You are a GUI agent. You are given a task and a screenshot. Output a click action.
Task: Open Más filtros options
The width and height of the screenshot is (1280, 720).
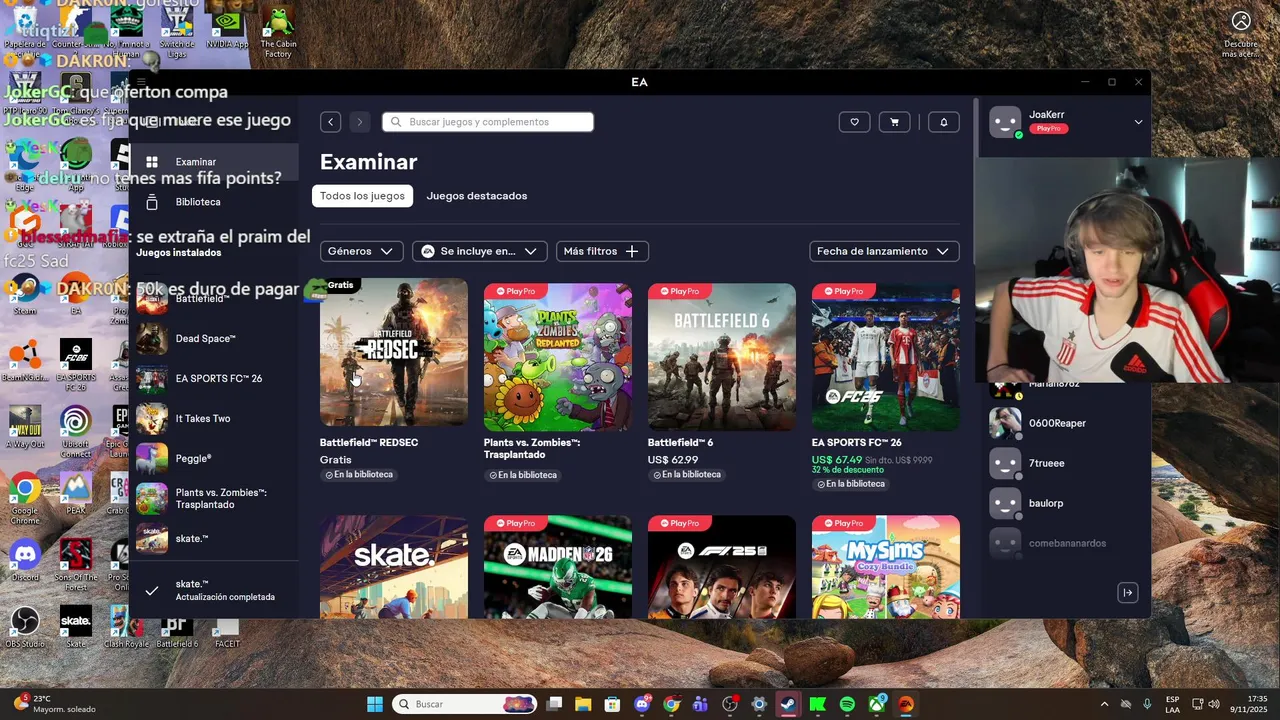602,251
